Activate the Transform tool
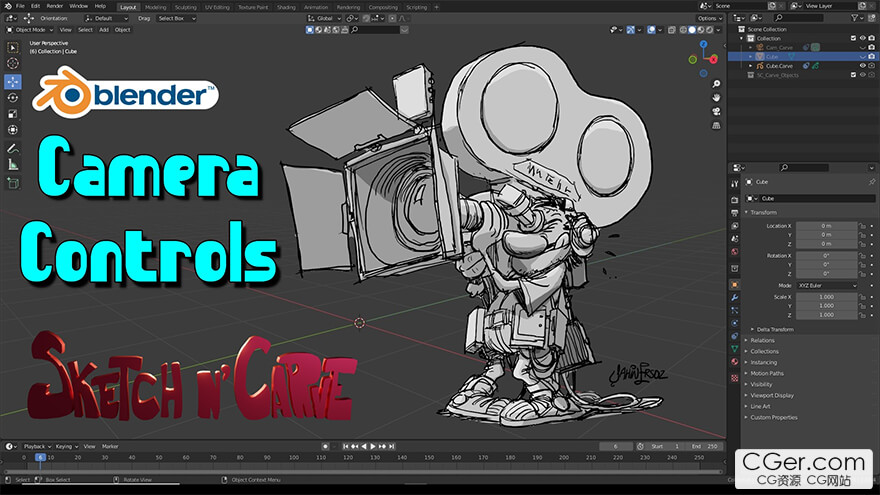Screen dimensions: 880x495 [x=13, y=130]
